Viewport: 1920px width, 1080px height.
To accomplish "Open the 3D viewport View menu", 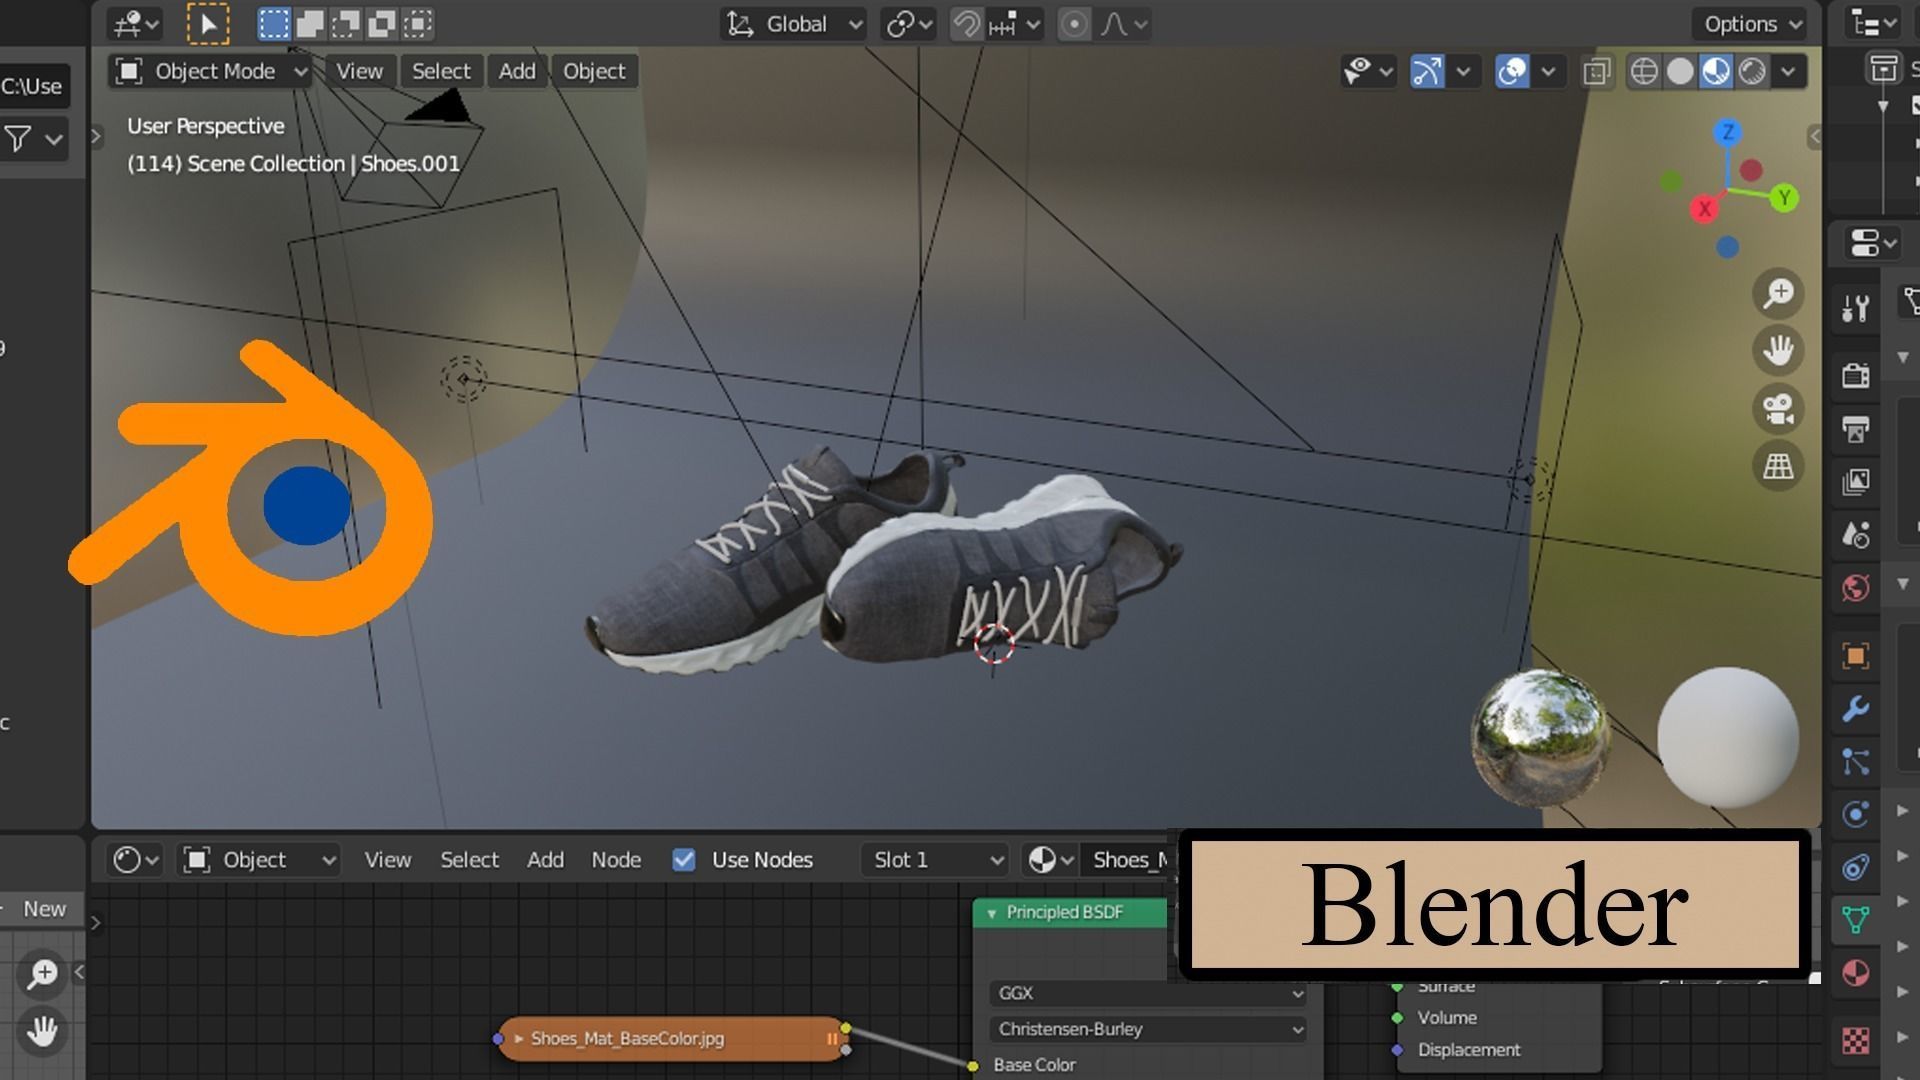I will pyautogui.click(x=359, y=71).
